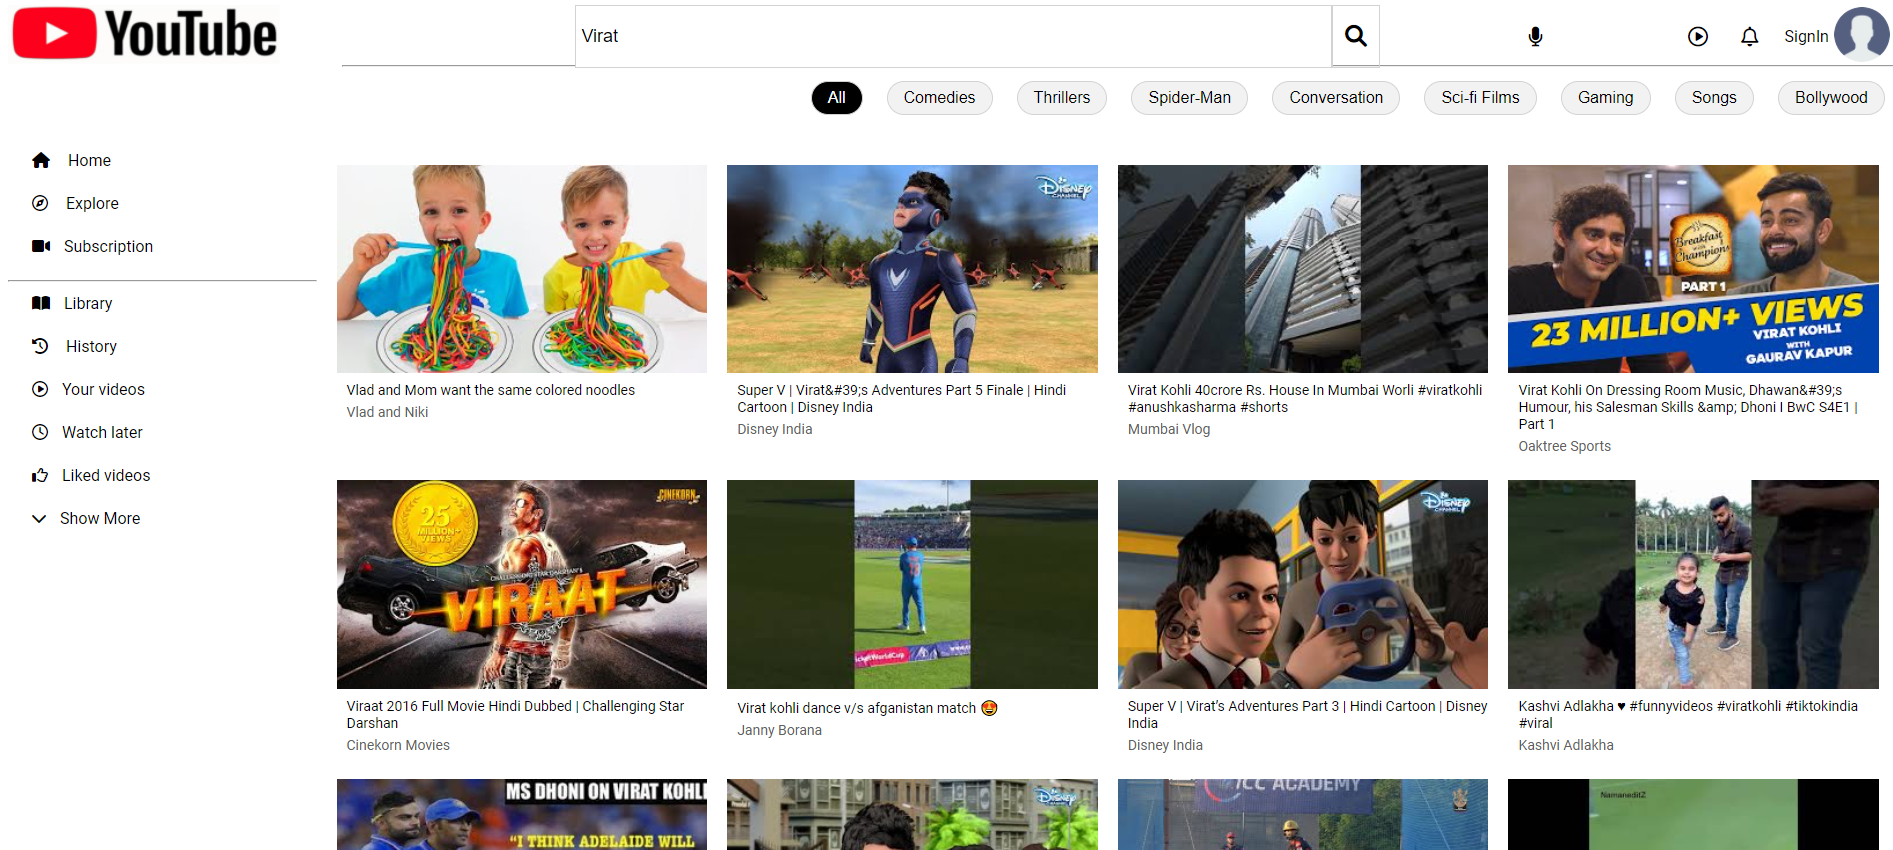Open Super V Part 3 cartoon thumbnail

(1303, 584)
